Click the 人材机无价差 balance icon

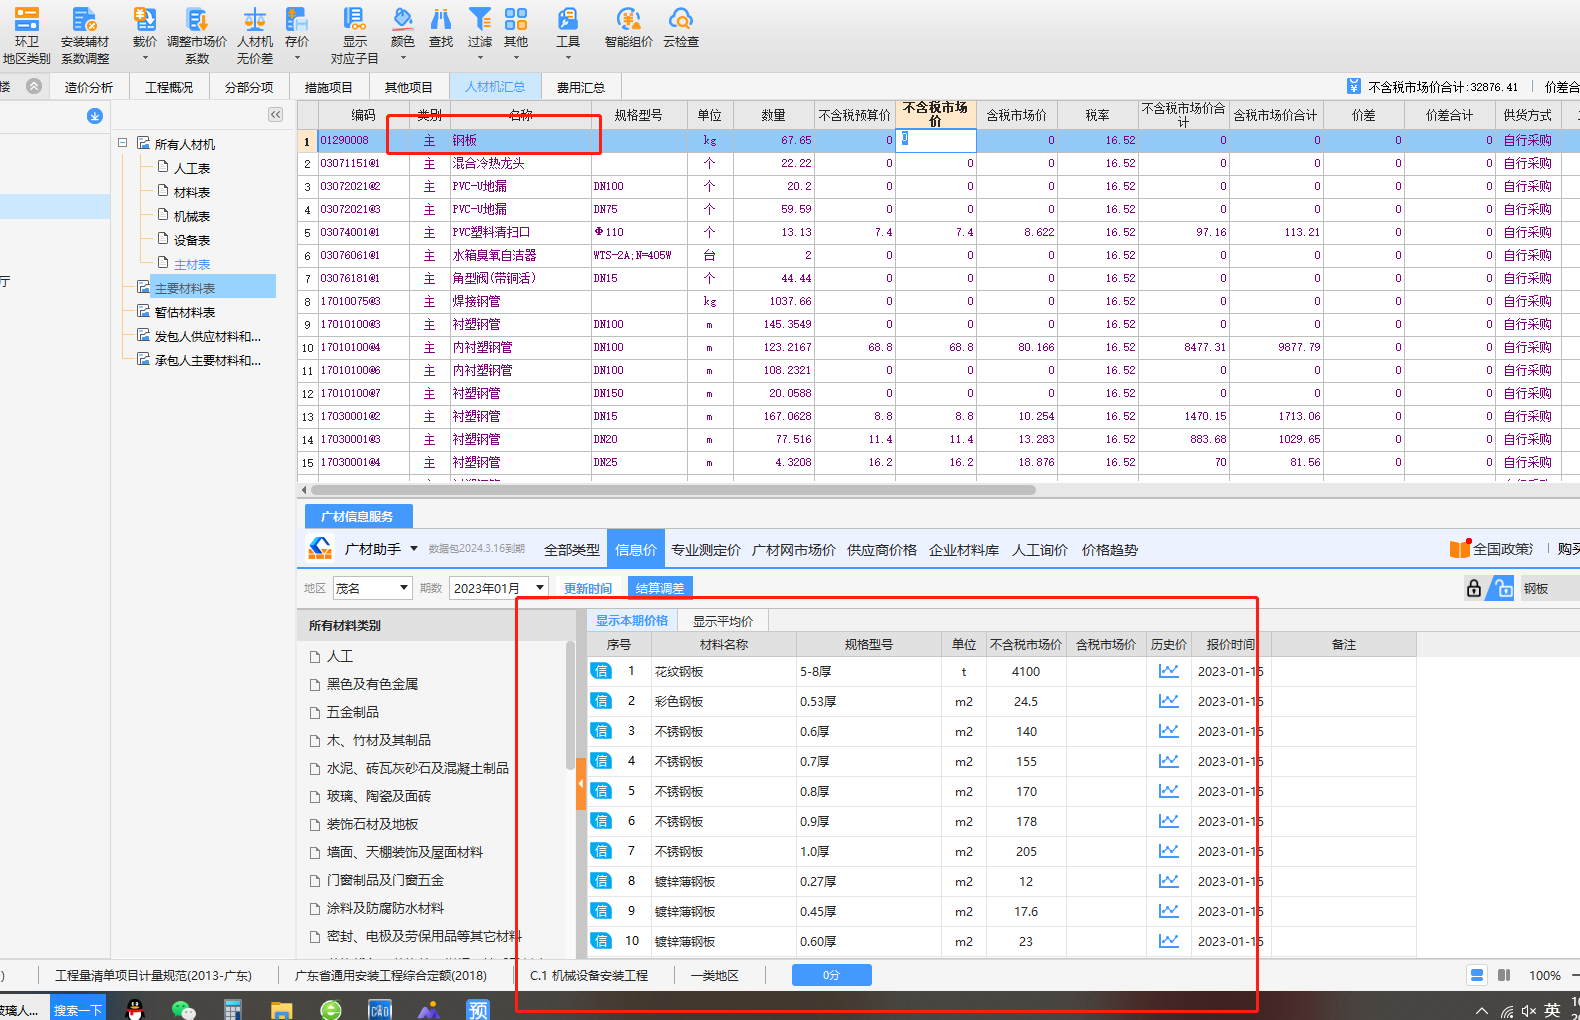click(x=255, y=19)
